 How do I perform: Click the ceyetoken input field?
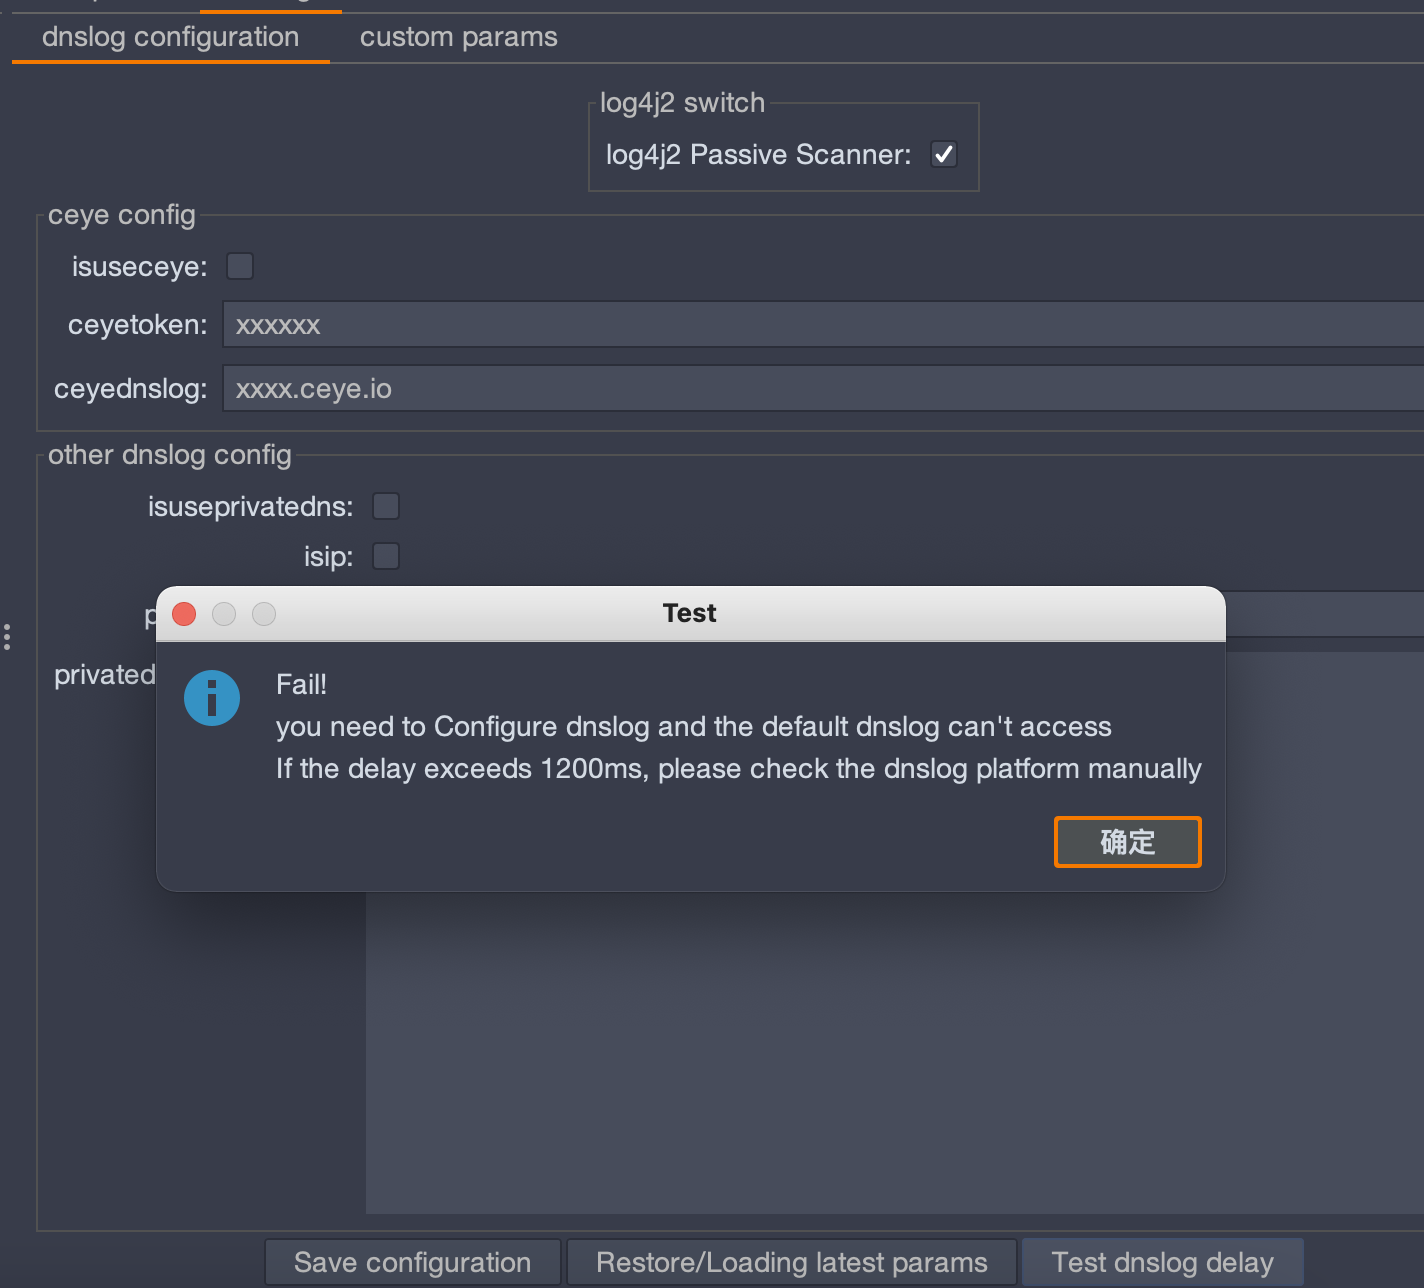click(x=823, y=324)
